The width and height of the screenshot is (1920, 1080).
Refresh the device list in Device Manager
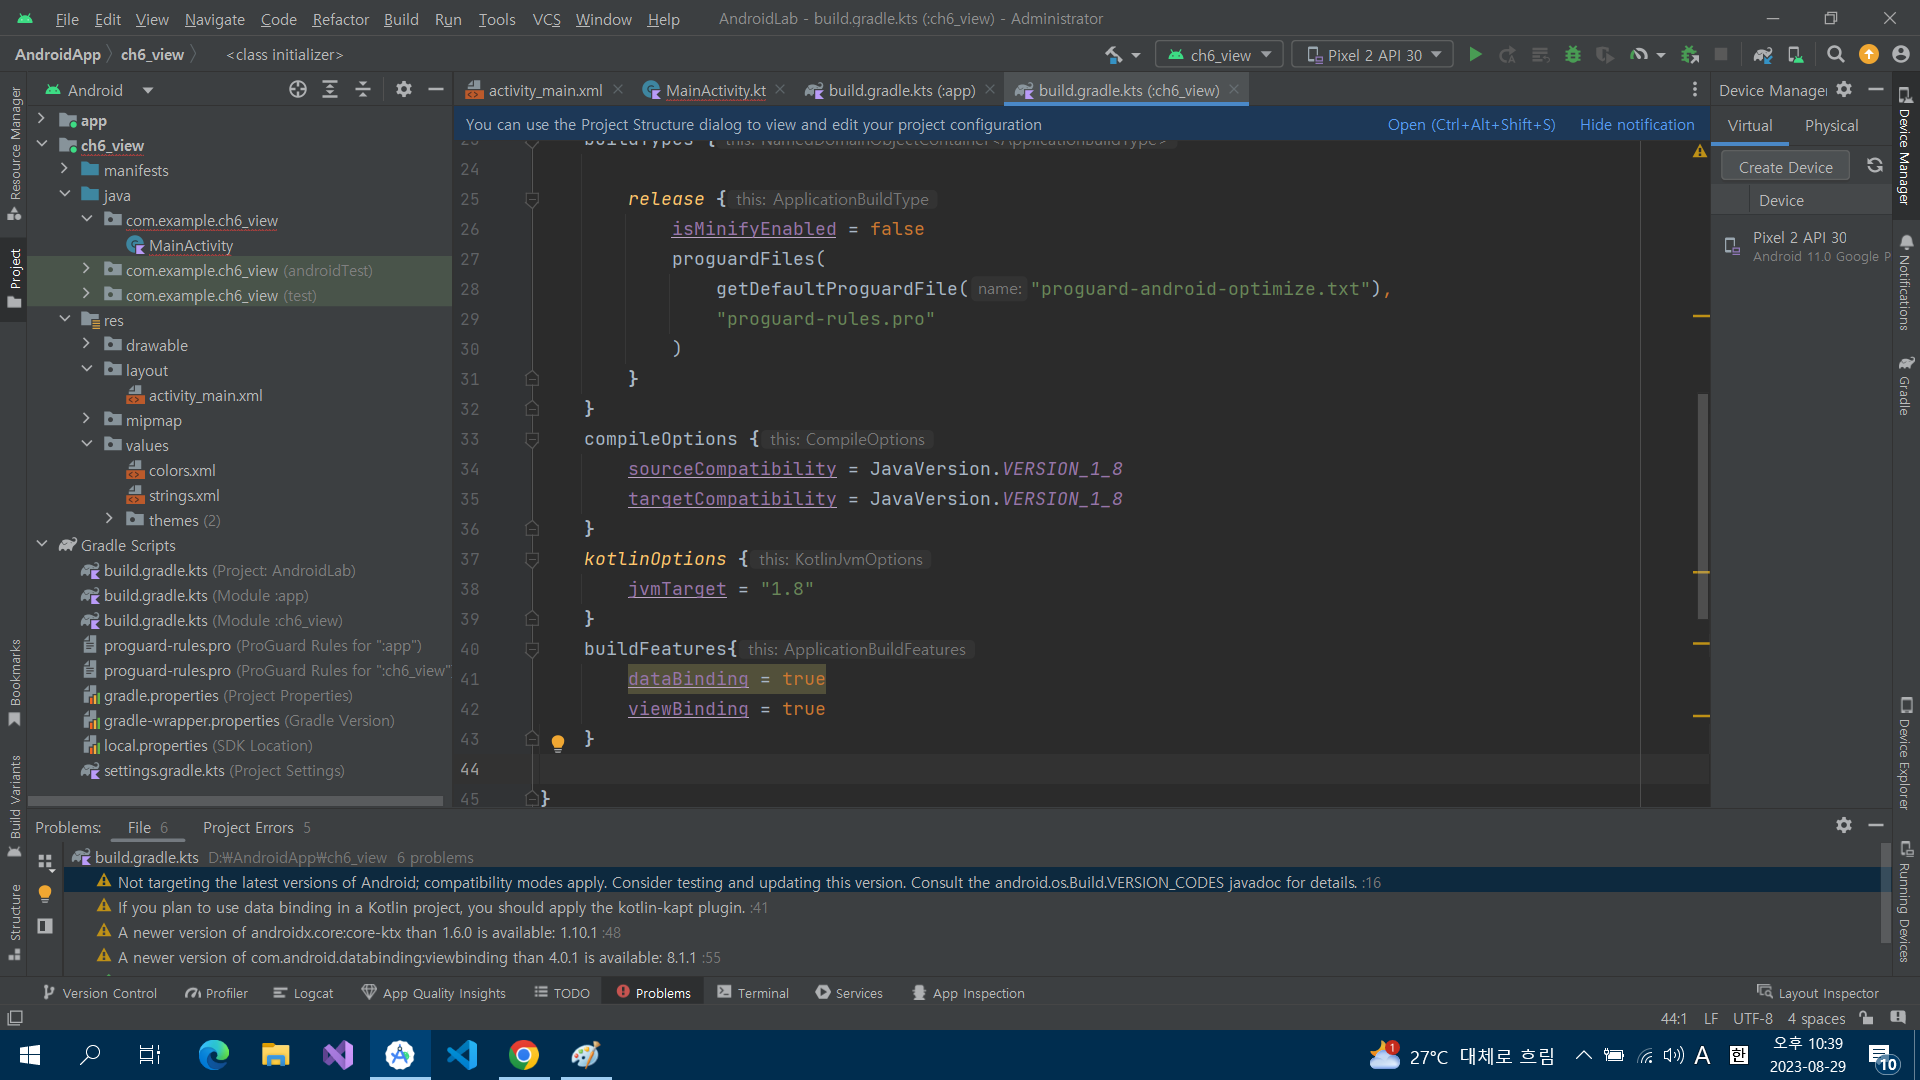[1875, 166]
